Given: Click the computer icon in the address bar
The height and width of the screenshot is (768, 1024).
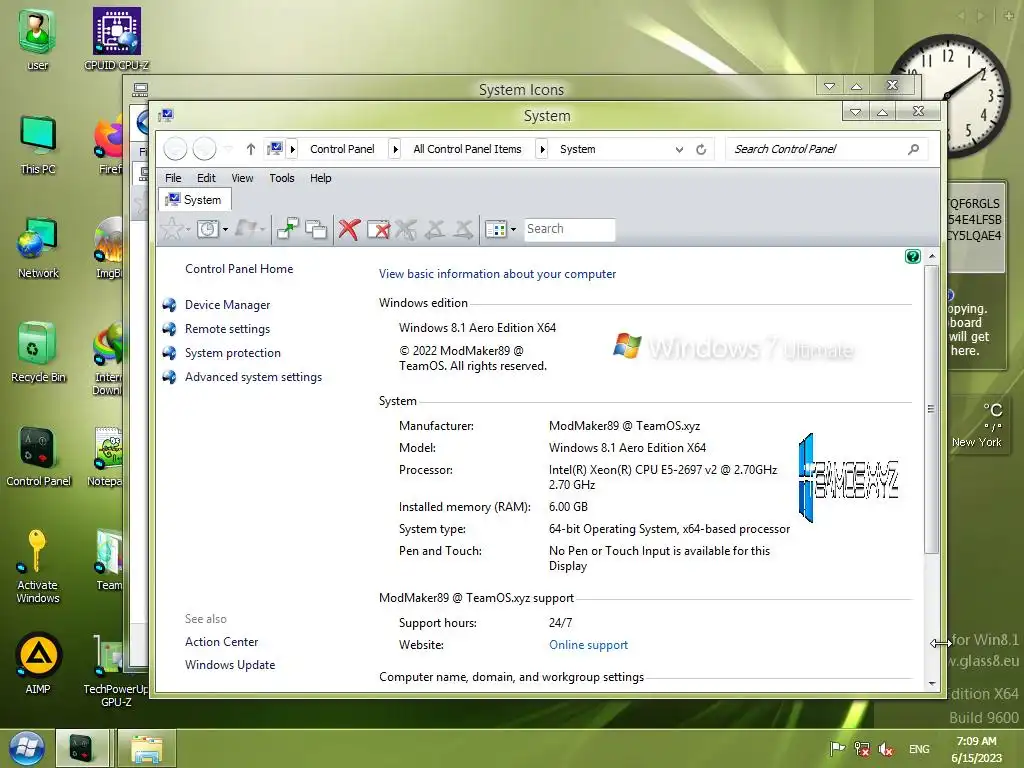Looking at the screenshot, I should [x=275, y=149].
